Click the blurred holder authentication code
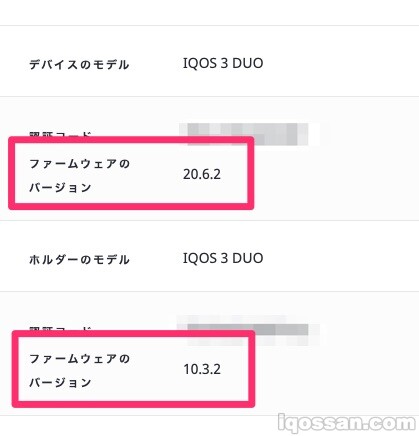This screenshot has width=419, height=436. click(x=248, y=330)
